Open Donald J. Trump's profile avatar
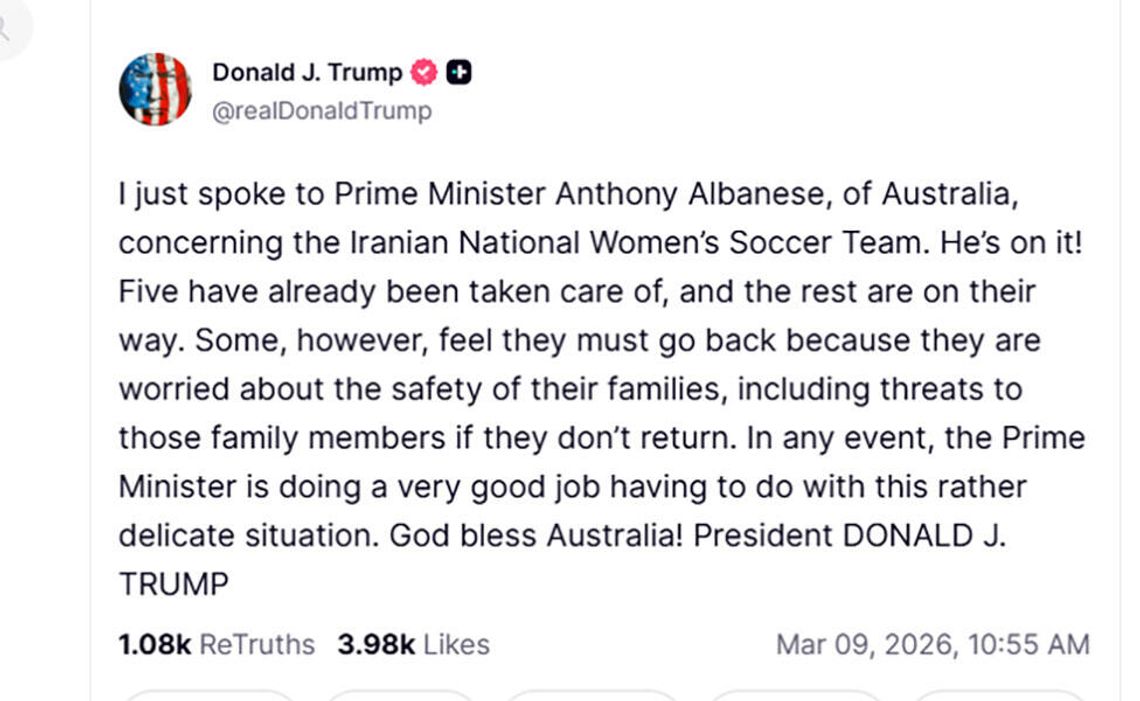 pyautogui.click(x=155, y=88)
